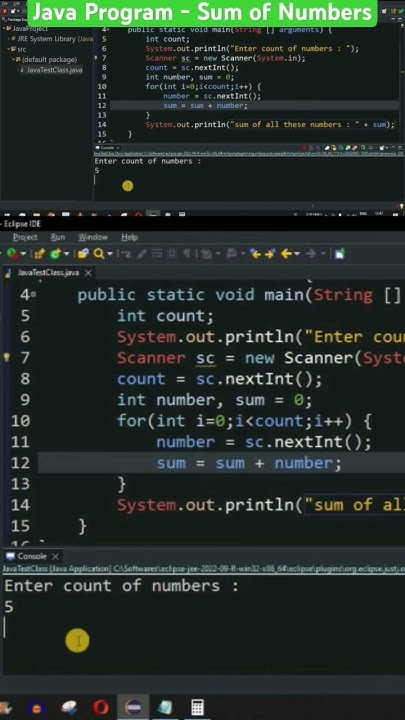Select the JavaTestClass.java editor tab
Screen dimensions: 405x720
[48, 273]
